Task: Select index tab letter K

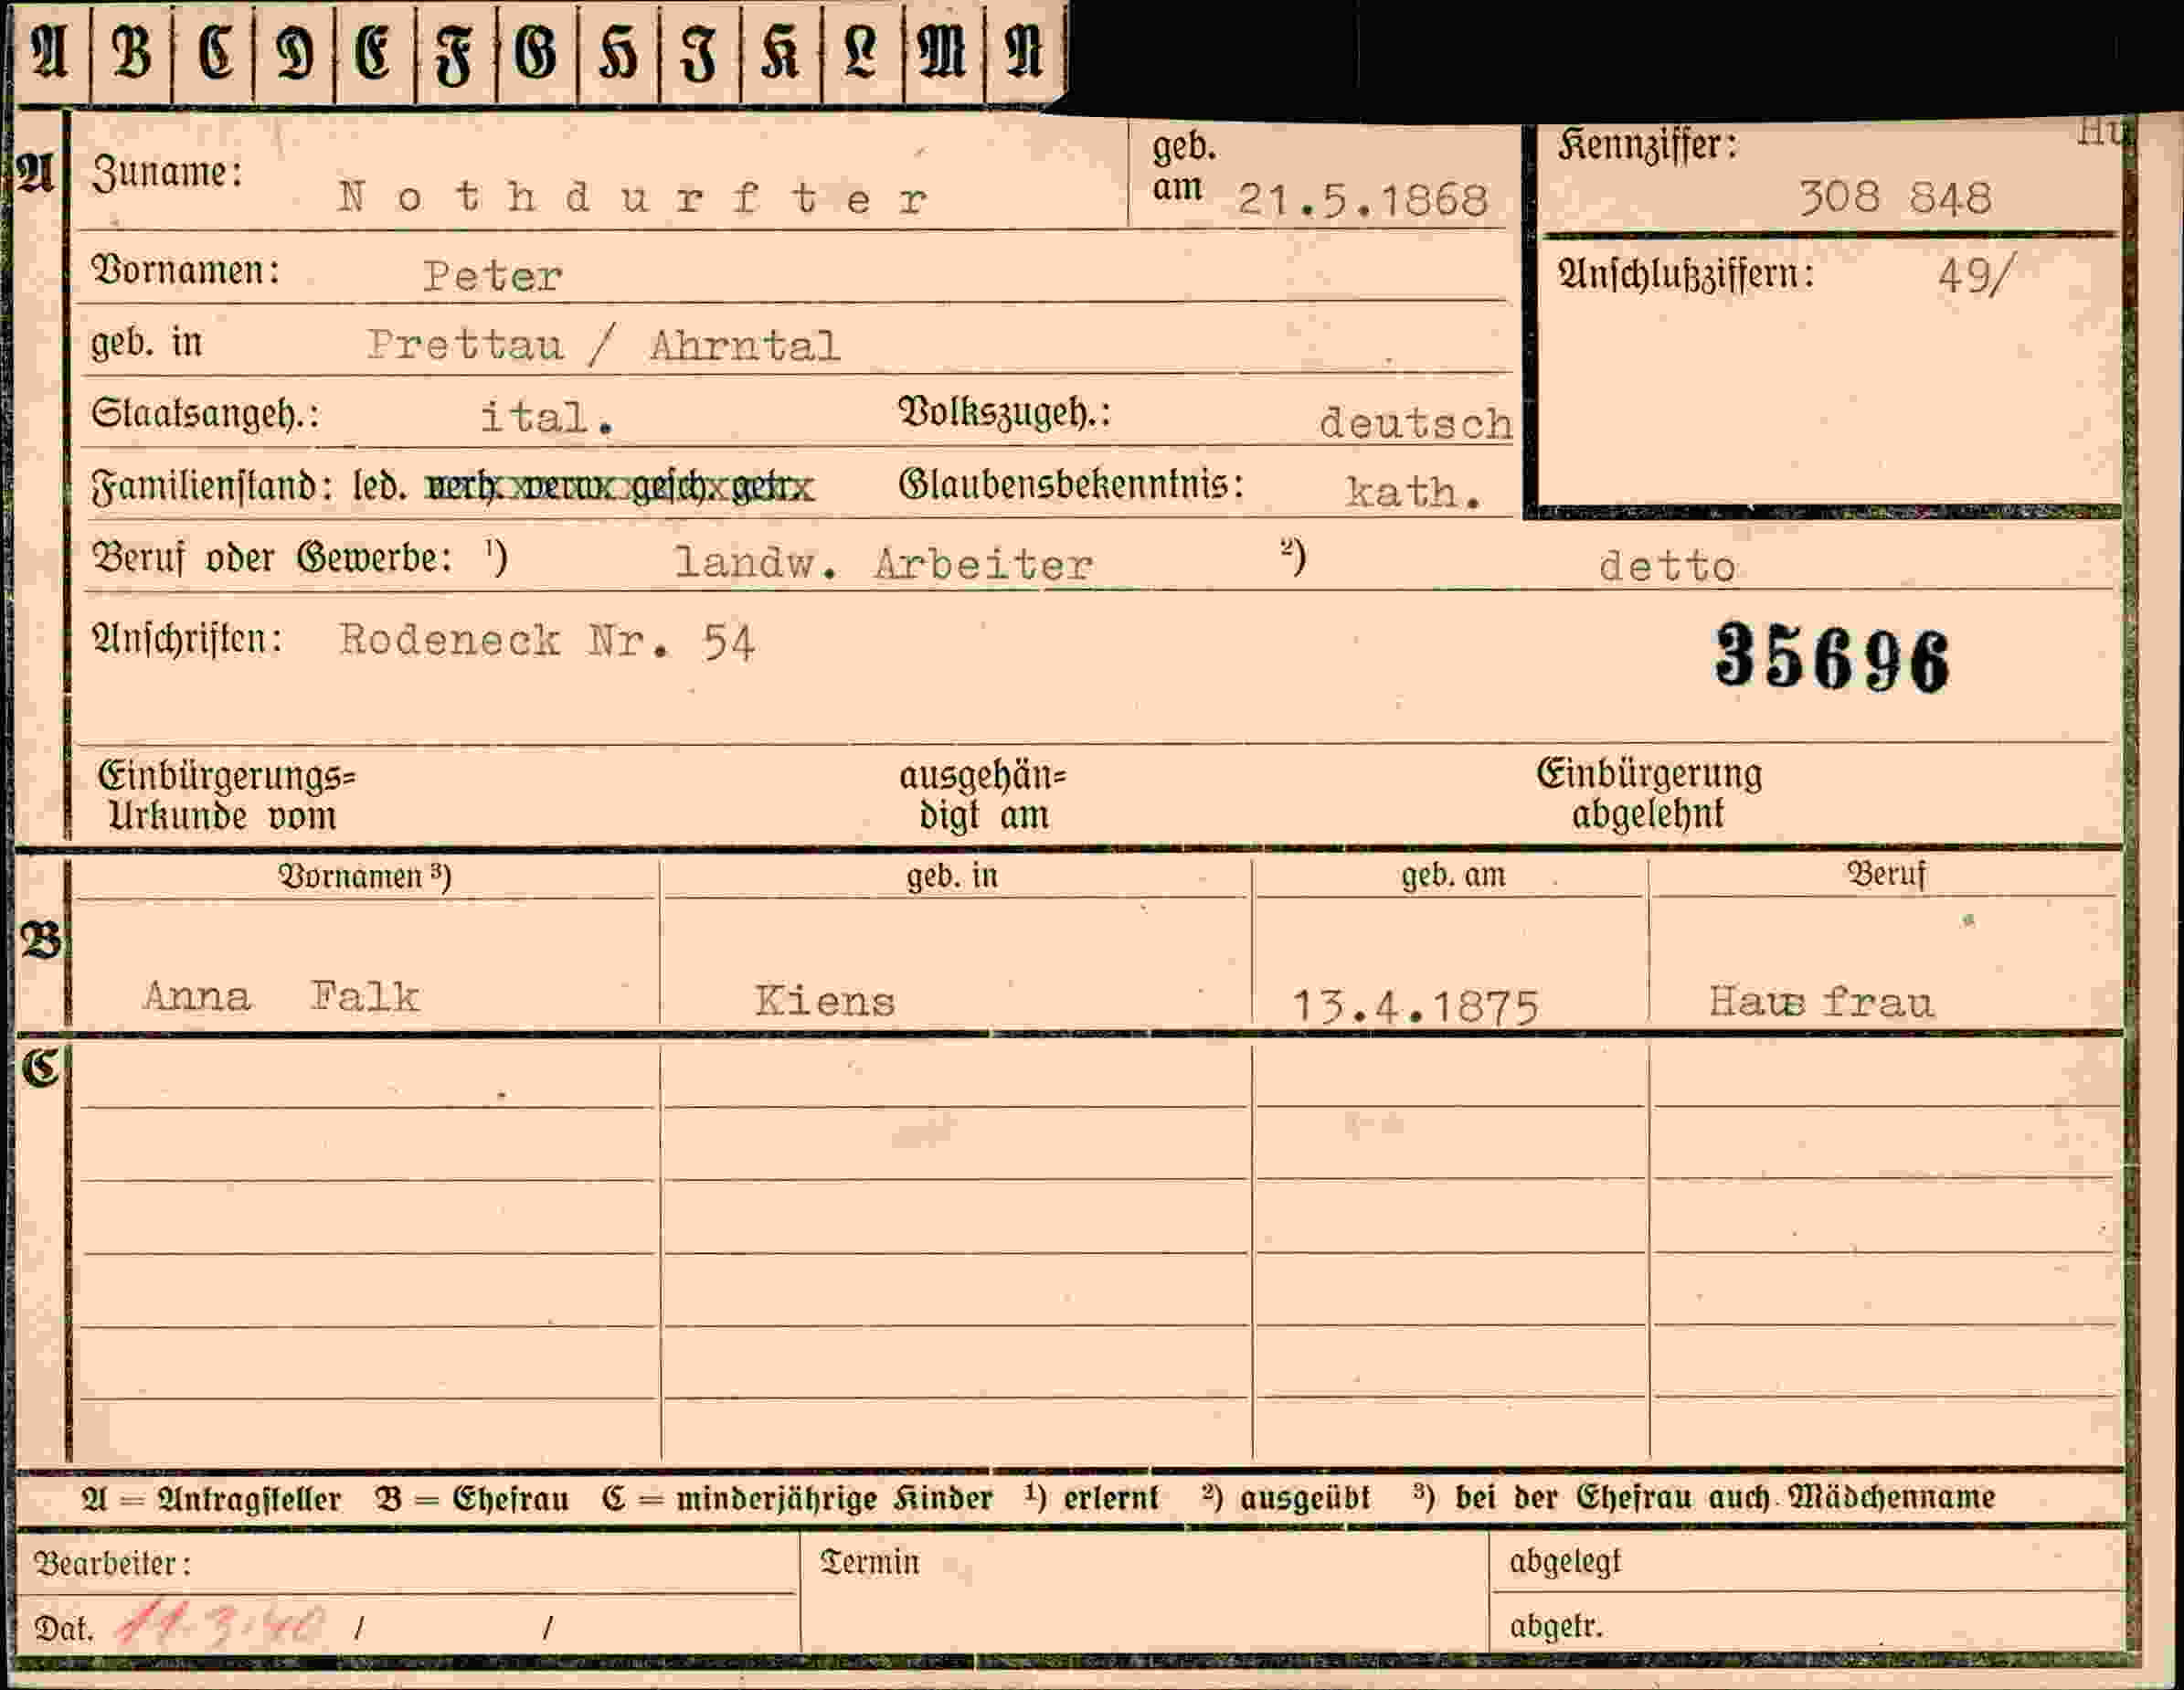Action: point(781,53)
